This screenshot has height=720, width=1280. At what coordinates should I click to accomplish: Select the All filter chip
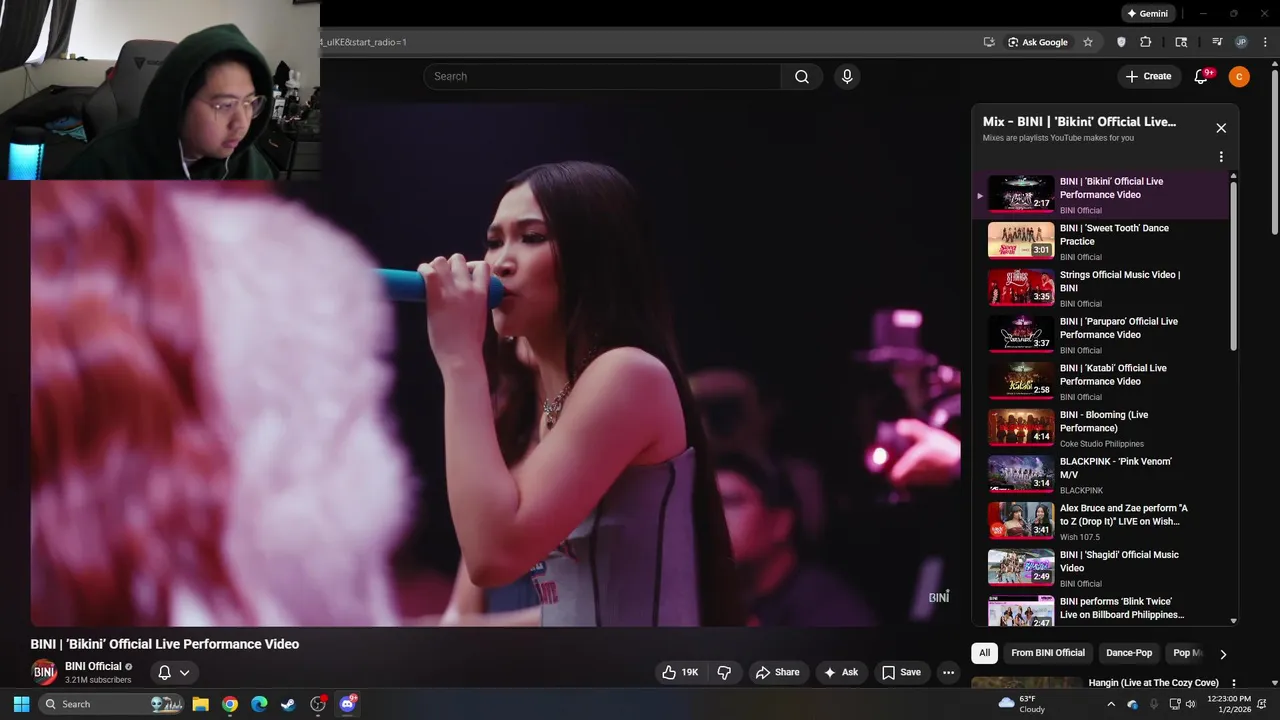pyautogui.click(x=985, y=653)
